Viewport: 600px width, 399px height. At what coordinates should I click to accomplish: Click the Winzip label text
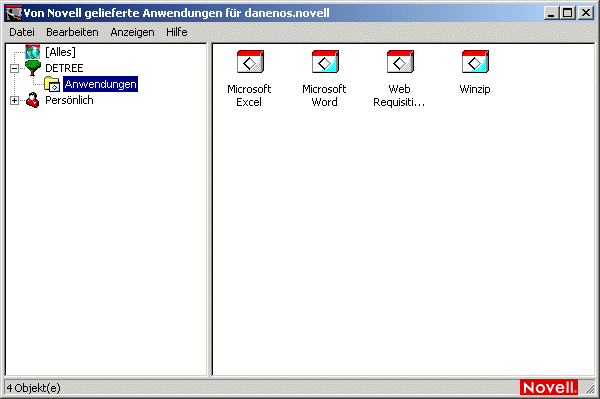coord(475,89)
